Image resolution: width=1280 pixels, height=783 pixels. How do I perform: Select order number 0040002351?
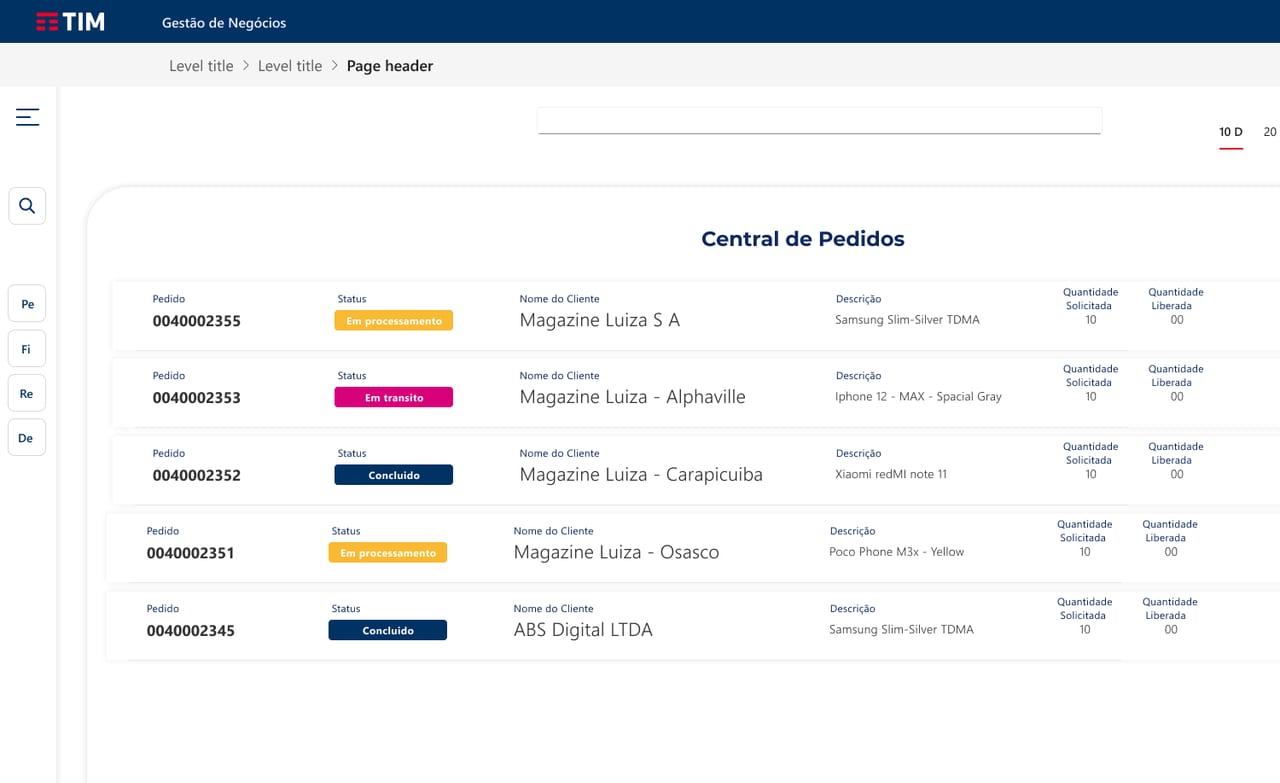click(x=191, y=553)
